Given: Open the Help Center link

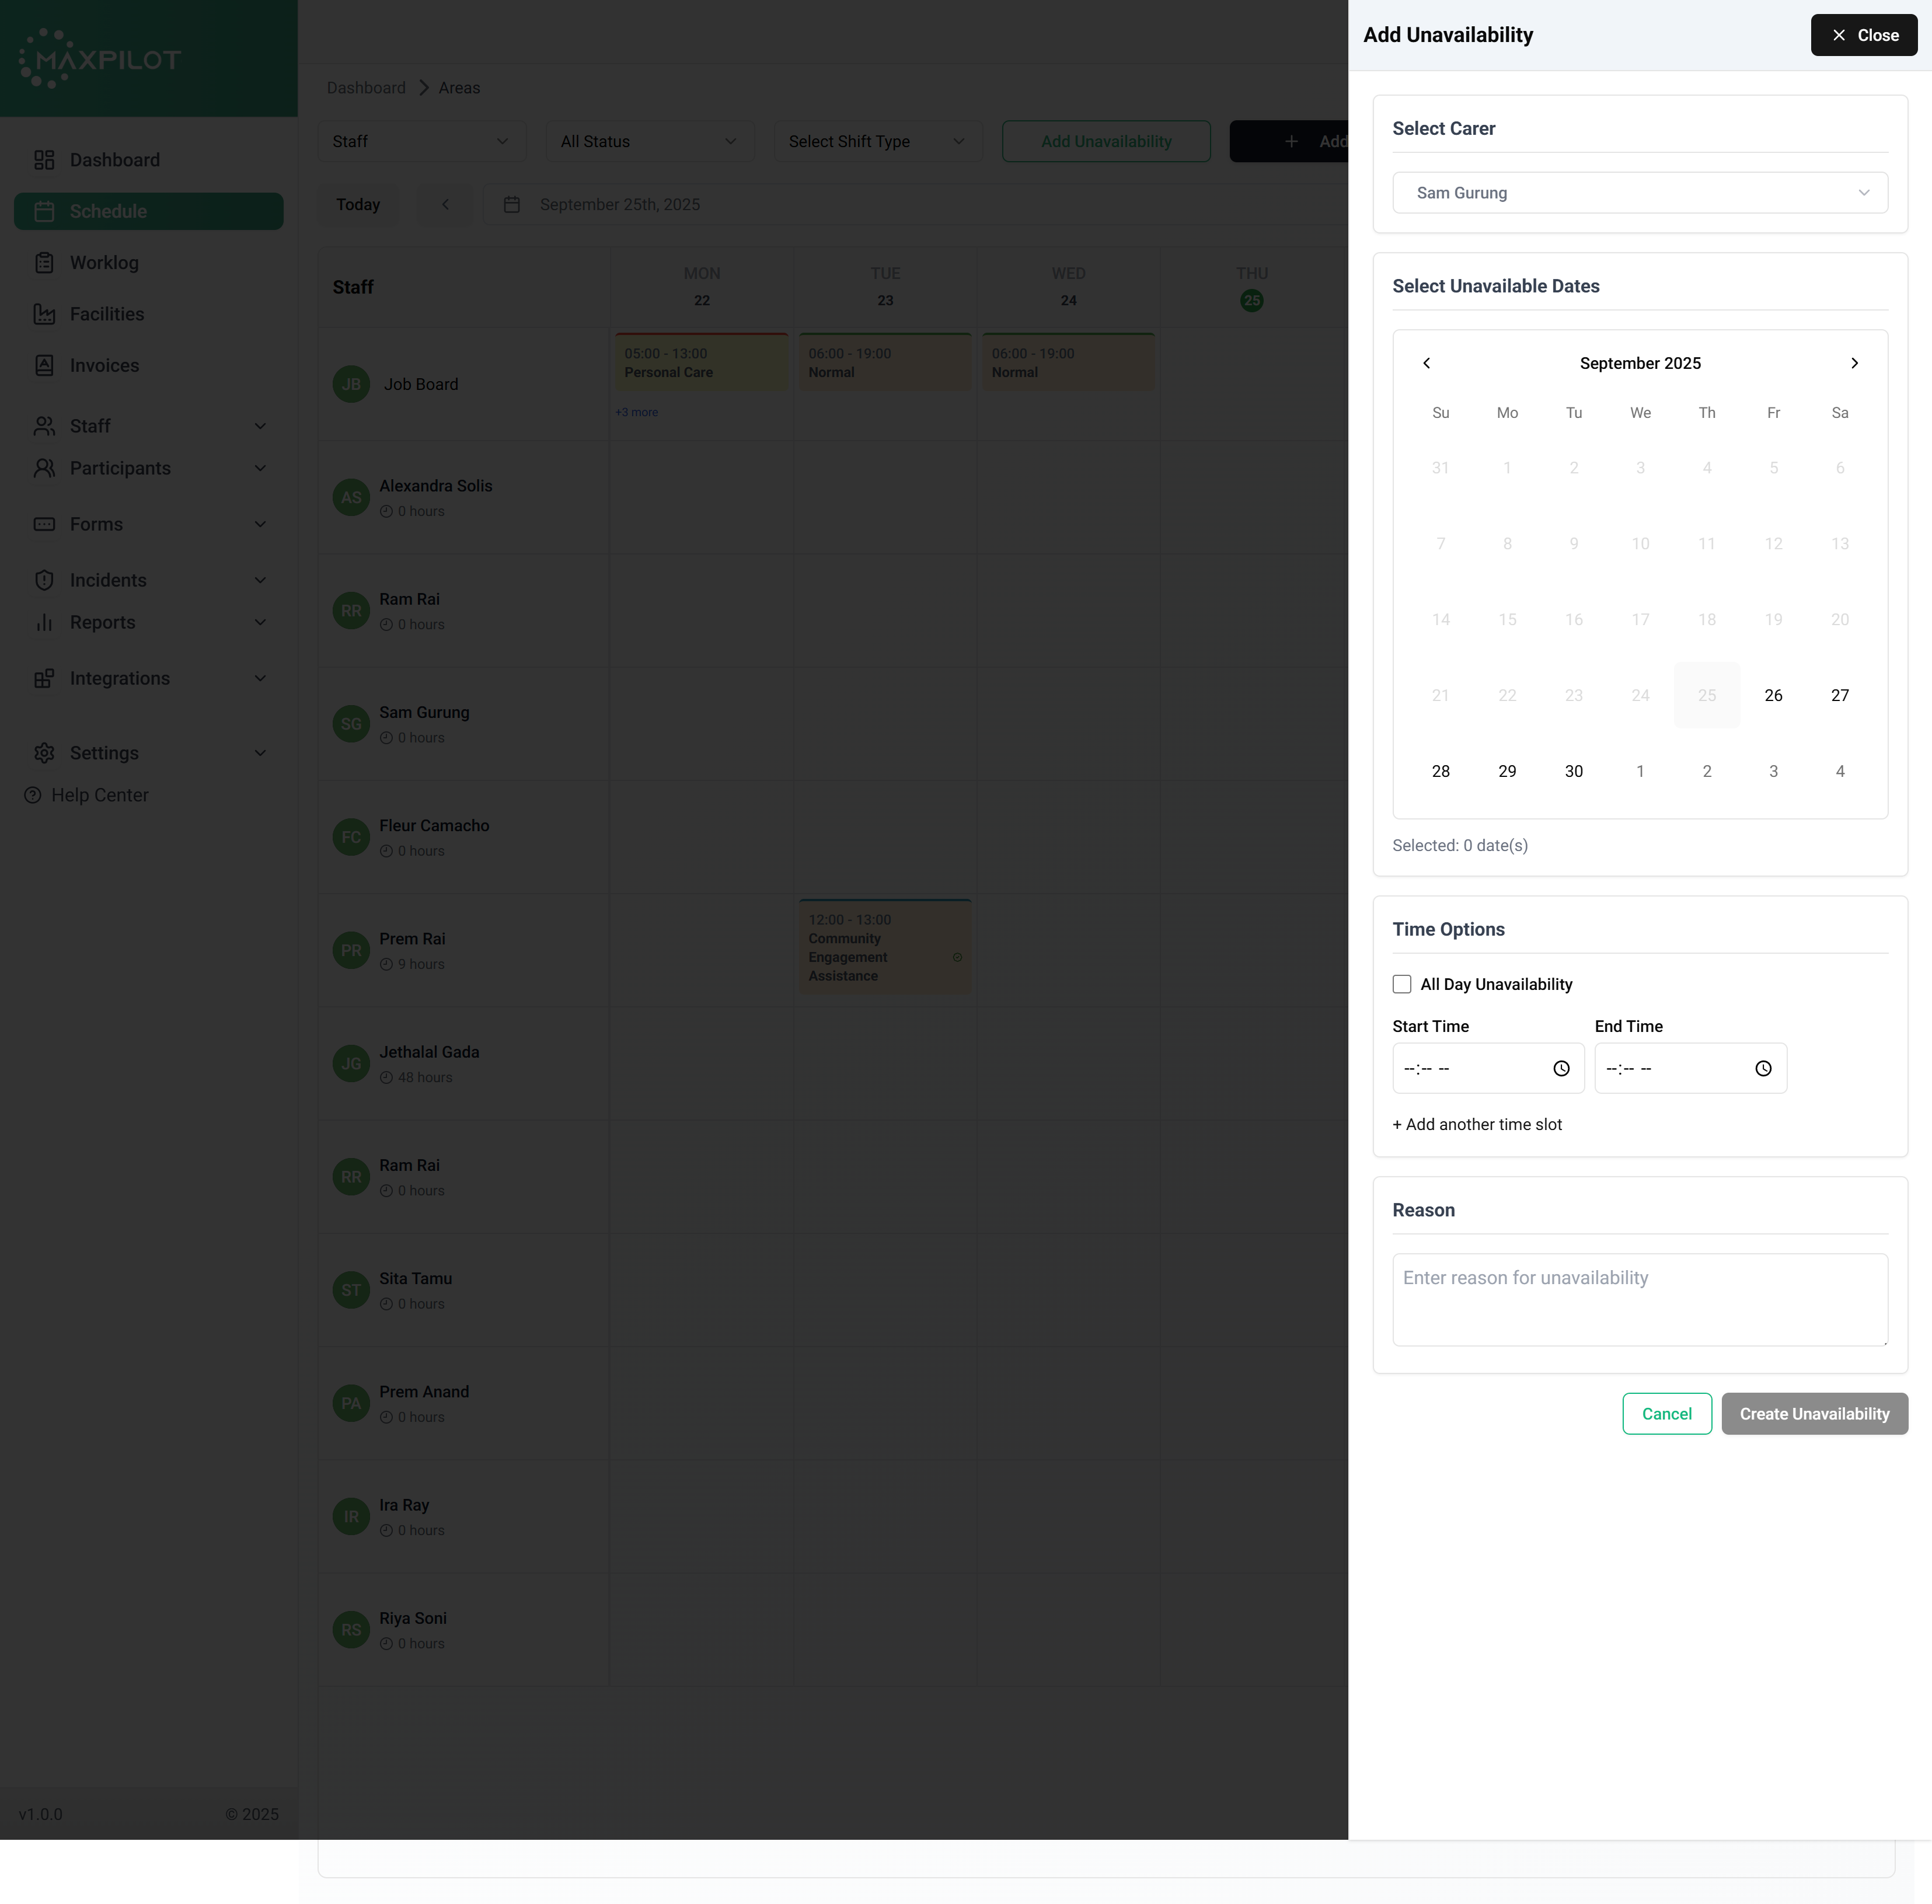Looking at the screenshot, I should pos(99,795).
